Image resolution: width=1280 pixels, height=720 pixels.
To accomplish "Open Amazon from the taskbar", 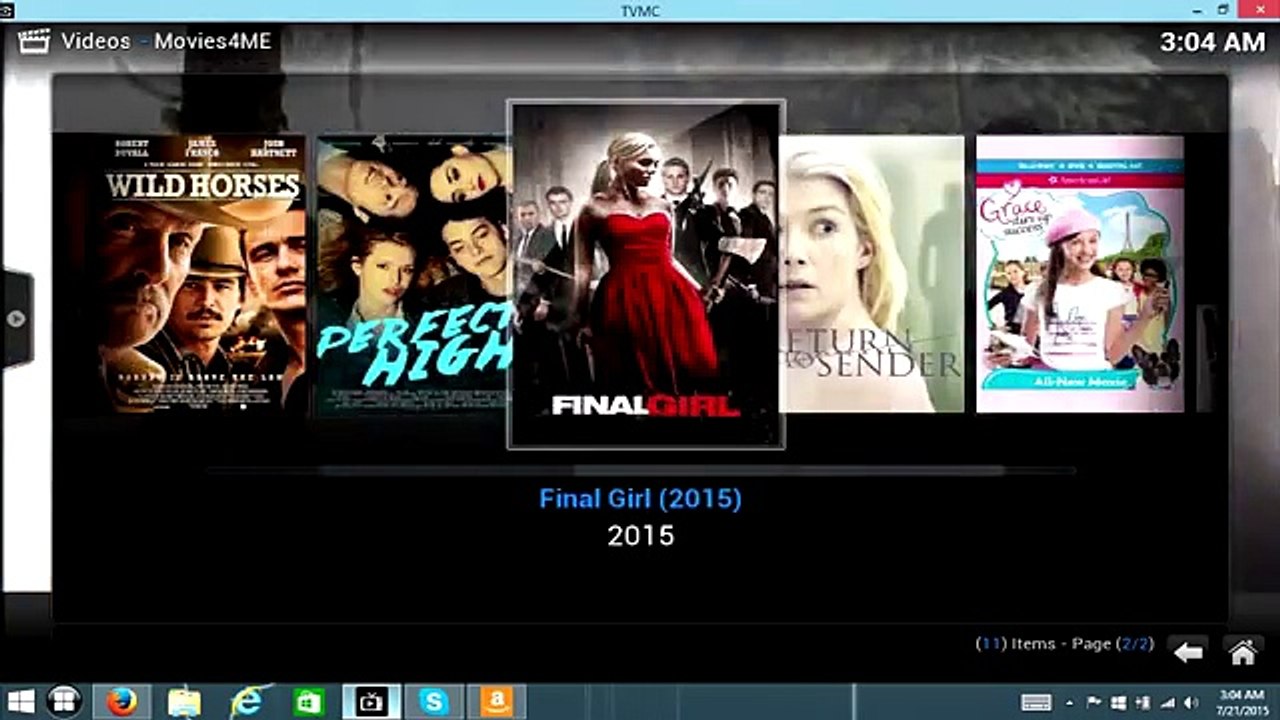I will [496, 702].
